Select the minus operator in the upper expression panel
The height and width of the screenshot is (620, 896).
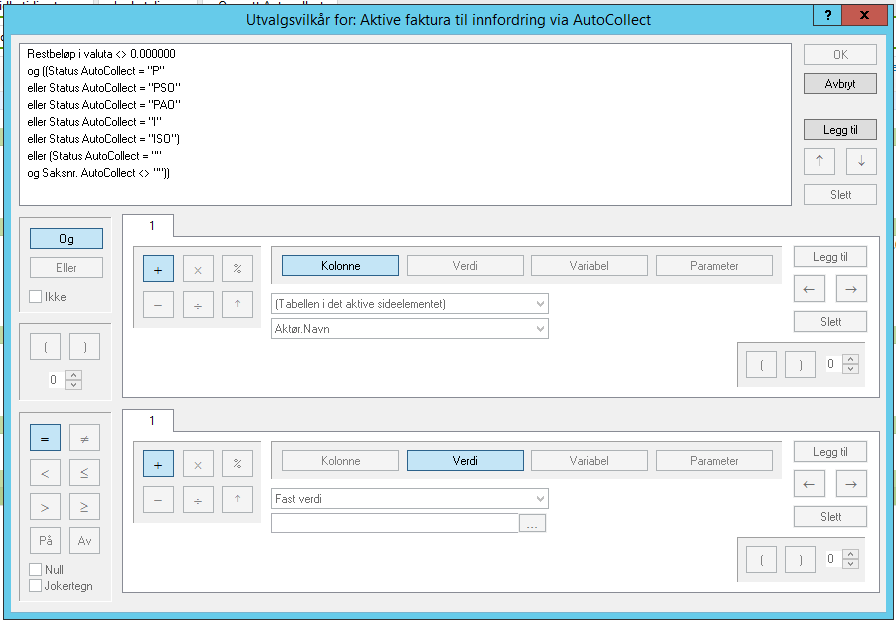click(x=158, y=305)
